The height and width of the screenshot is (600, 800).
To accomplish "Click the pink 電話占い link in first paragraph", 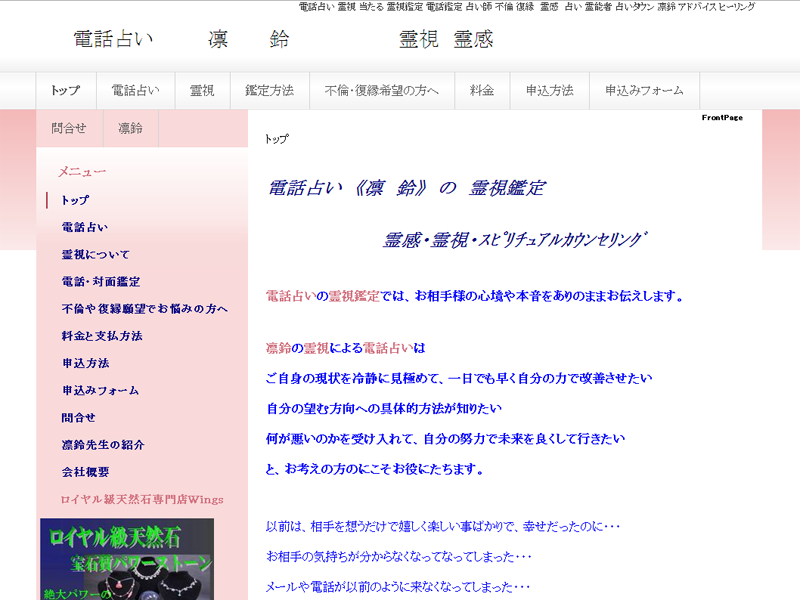I will 291,296.
